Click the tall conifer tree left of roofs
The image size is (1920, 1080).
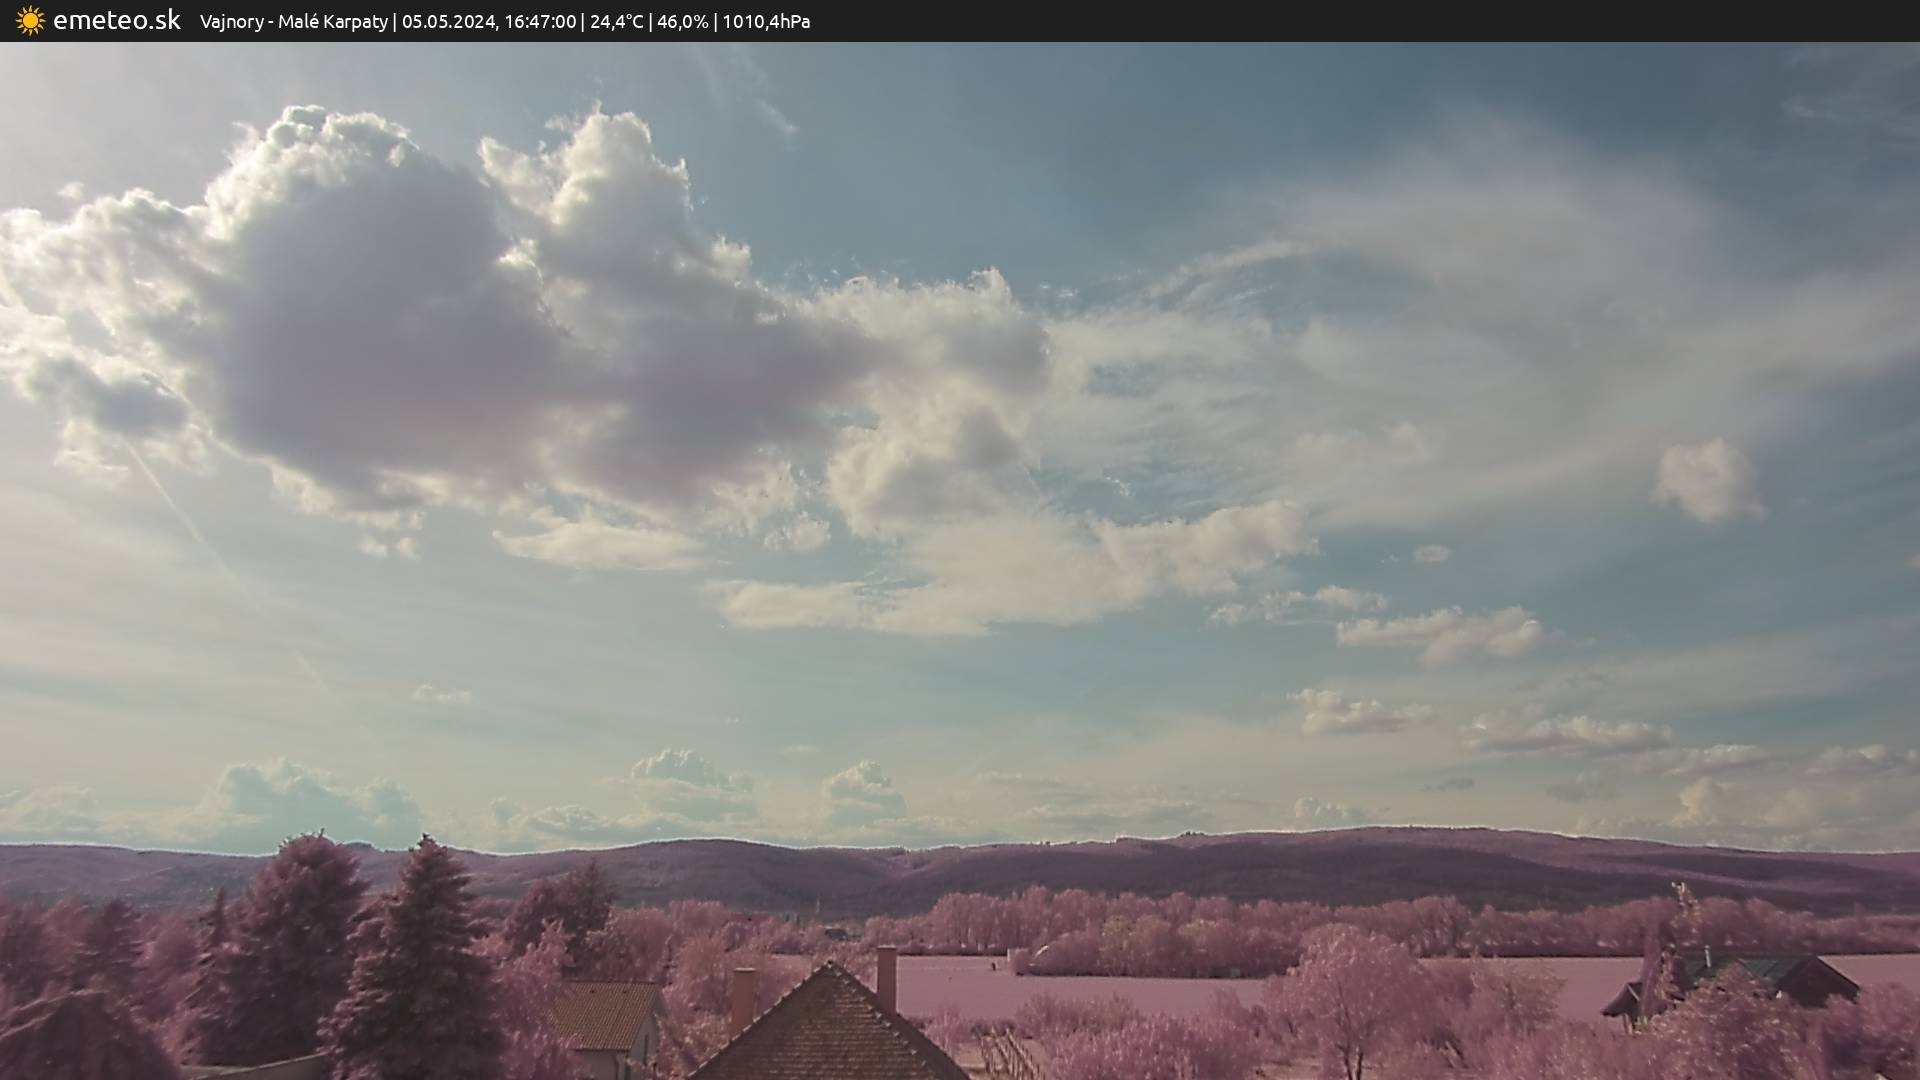(420, 950)
